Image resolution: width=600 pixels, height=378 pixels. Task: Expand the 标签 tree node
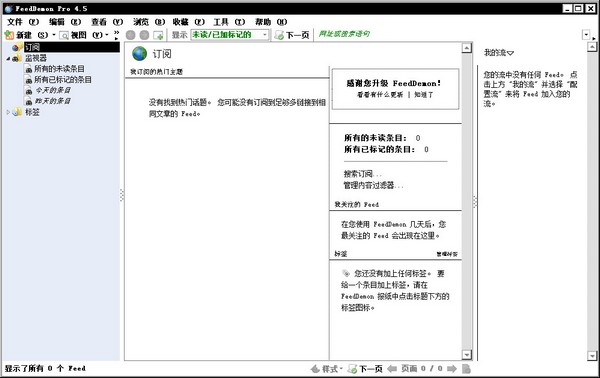pos(8,112)
